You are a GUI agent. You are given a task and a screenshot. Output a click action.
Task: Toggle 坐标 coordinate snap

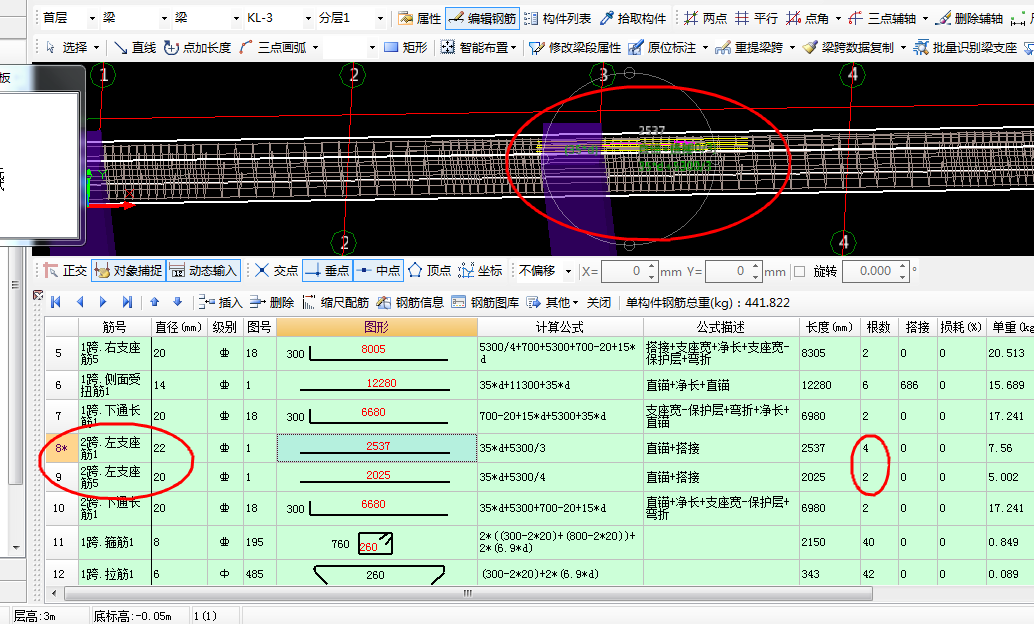480,271
